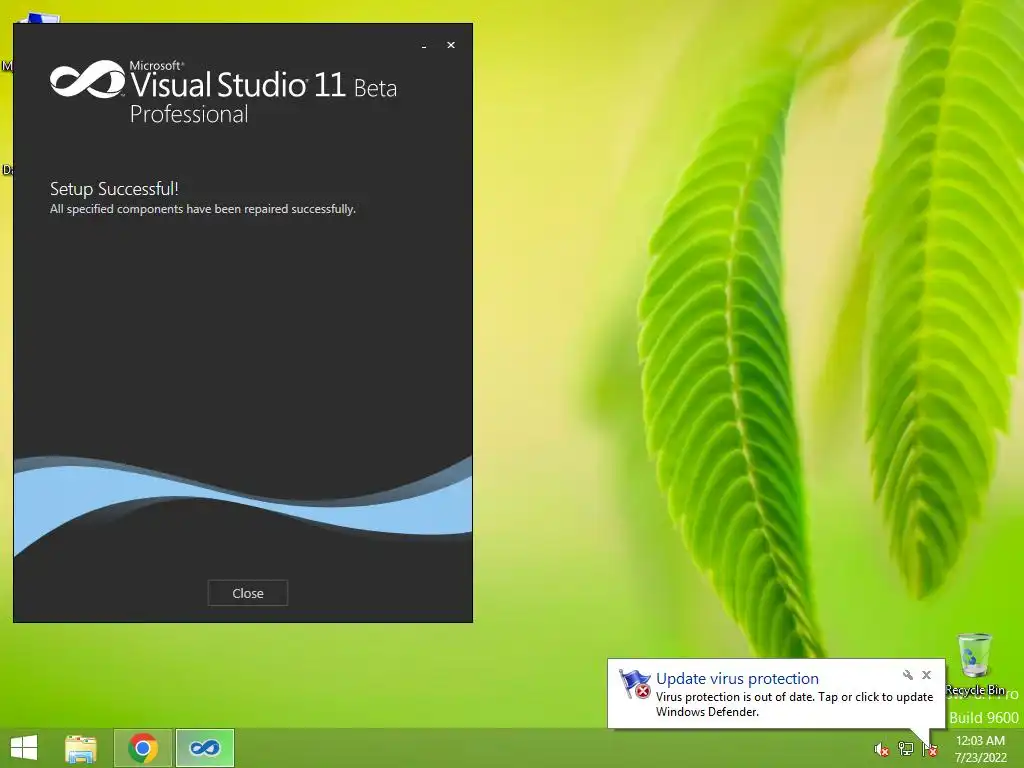The width and height of the screenshot is (1024, 768).
Task: Click the muted volume tray icon
Action: [x=882, y=750]
